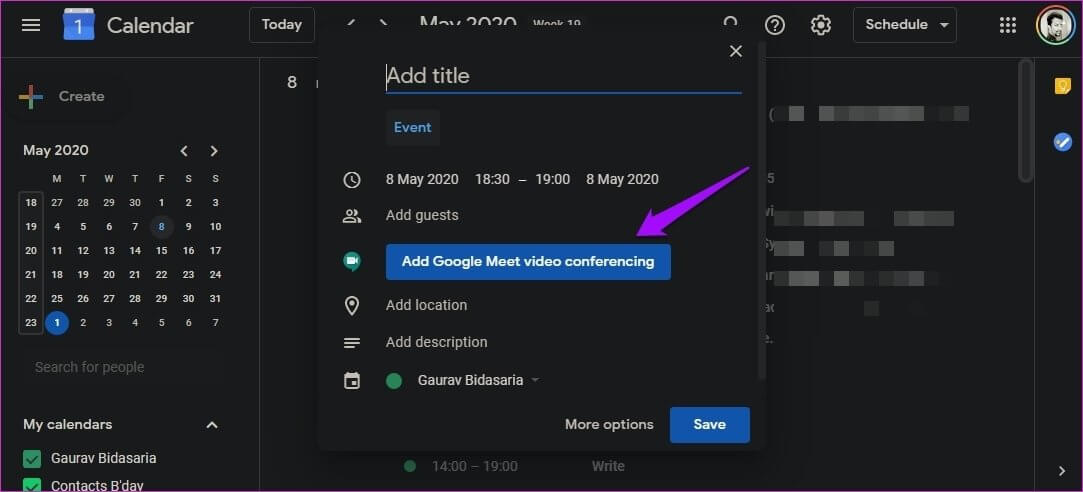Click start date 8 May 2020
This screenshot has width=1083, height=492.
(422, 180)
